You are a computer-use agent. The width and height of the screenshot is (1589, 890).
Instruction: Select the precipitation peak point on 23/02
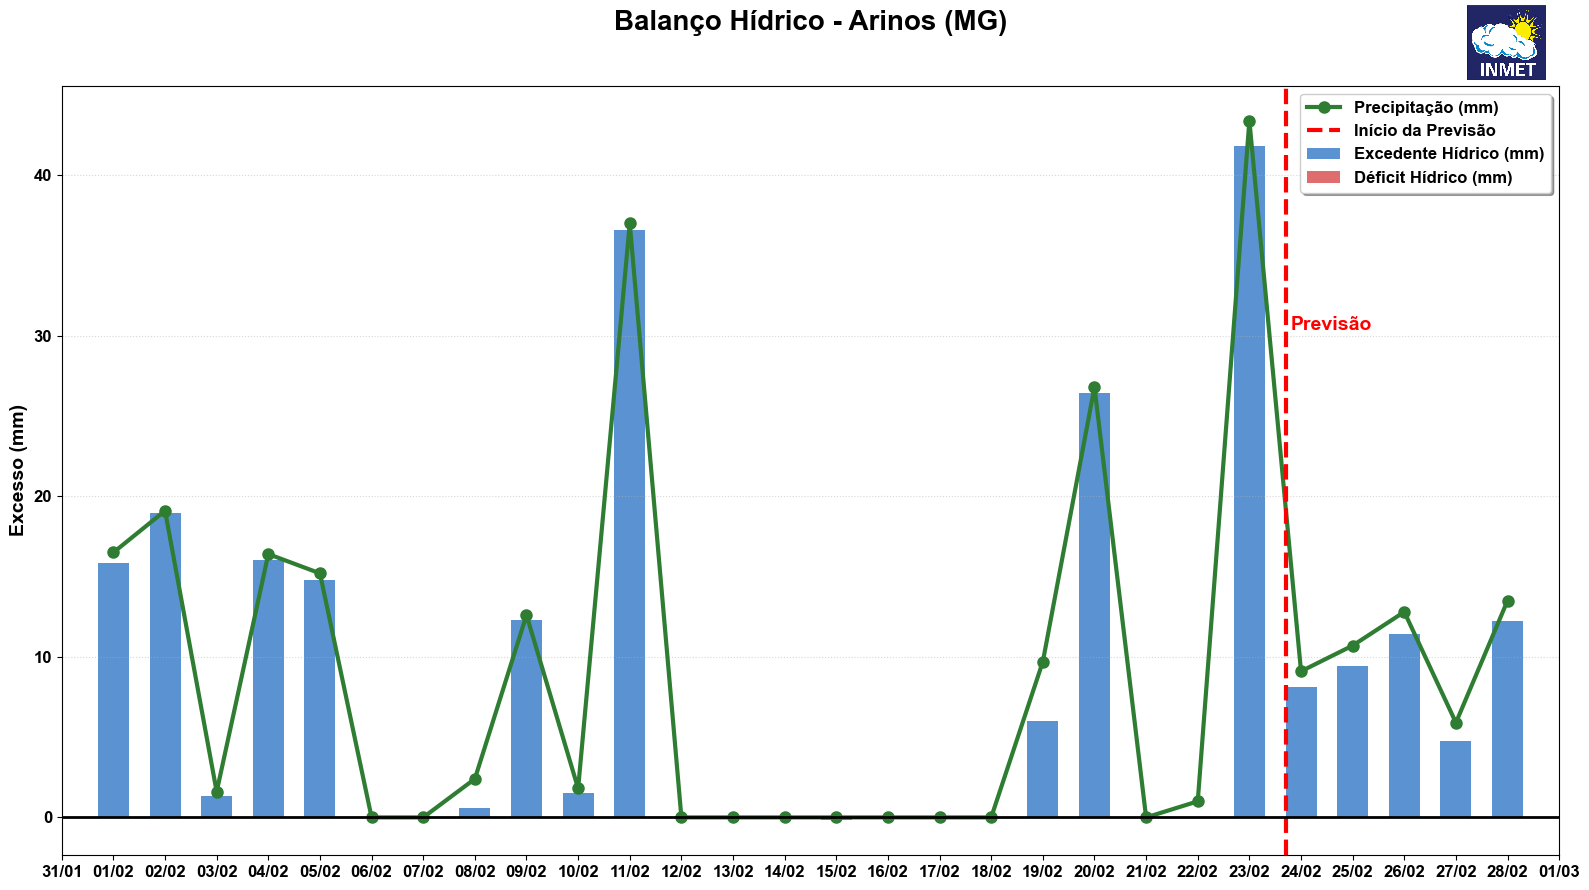pos(1249,122)
